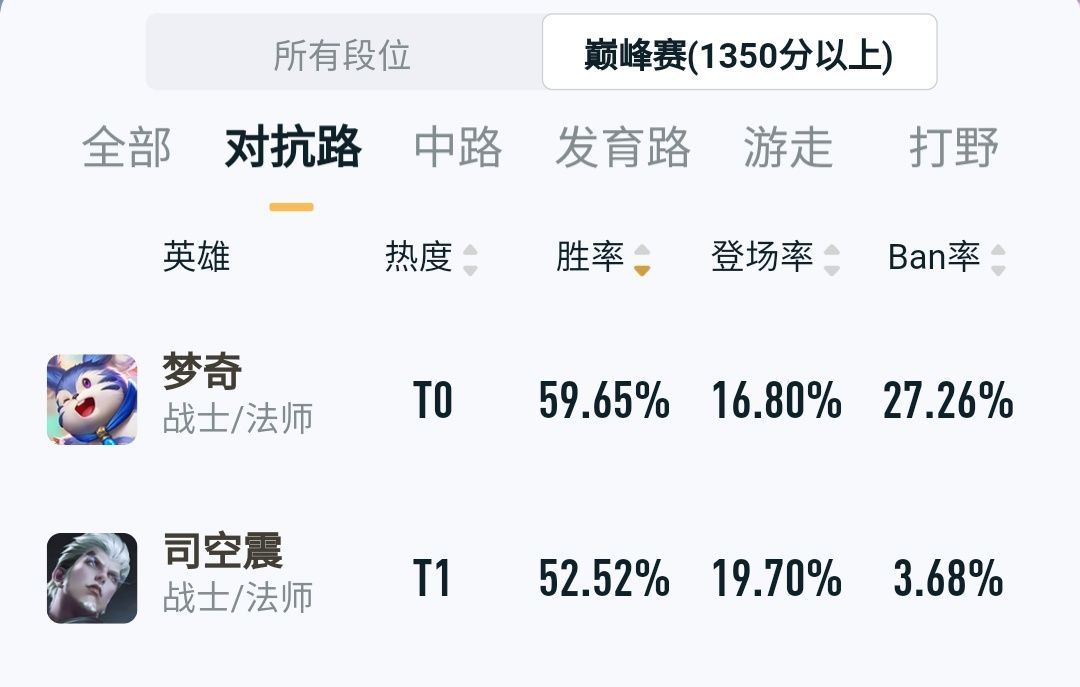Open 司空震 hero name link

click(x=223, y=551)
